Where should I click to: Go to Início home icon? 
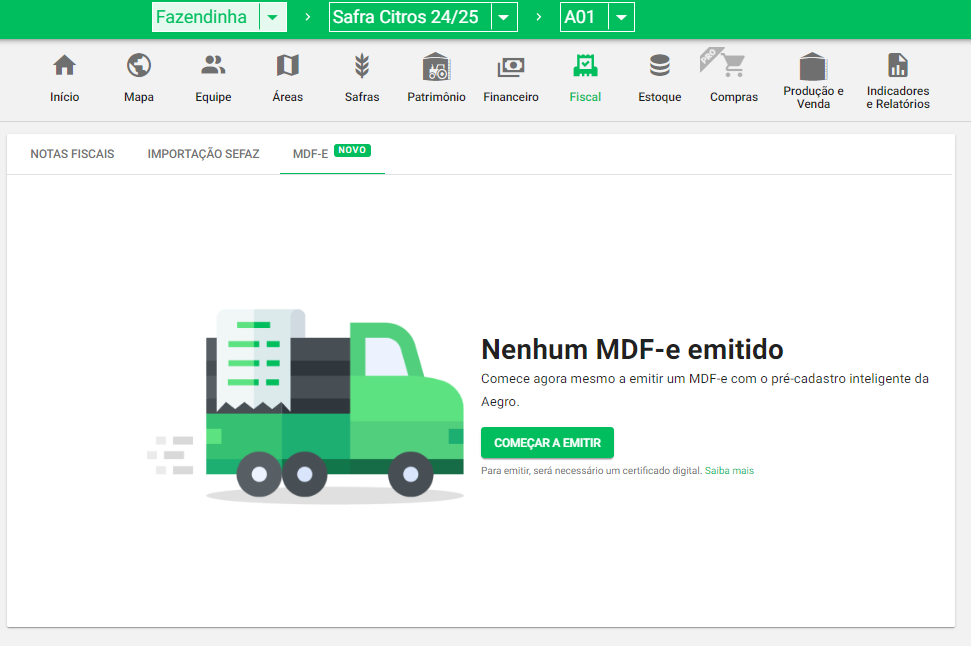pos(64,67)
